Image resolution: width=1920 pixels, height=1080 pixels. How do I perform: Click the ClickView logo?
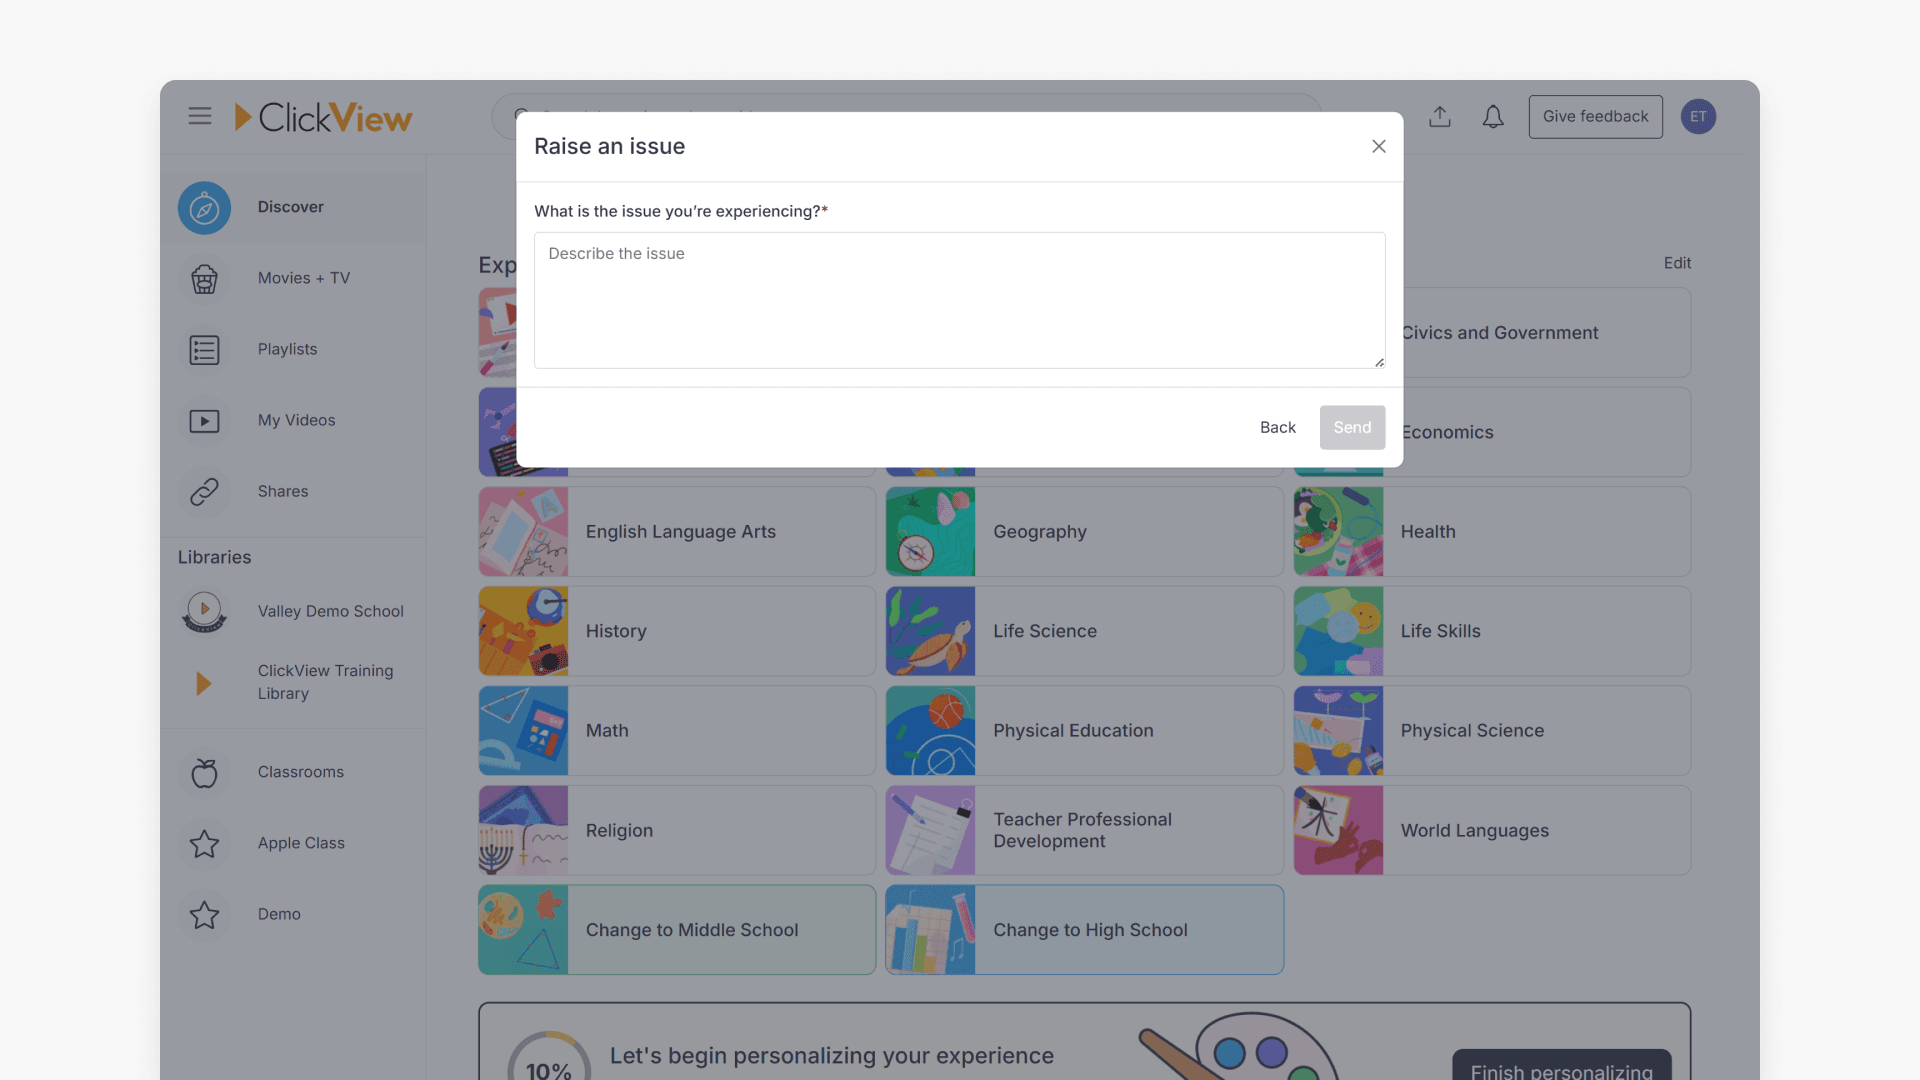[322, 116]
